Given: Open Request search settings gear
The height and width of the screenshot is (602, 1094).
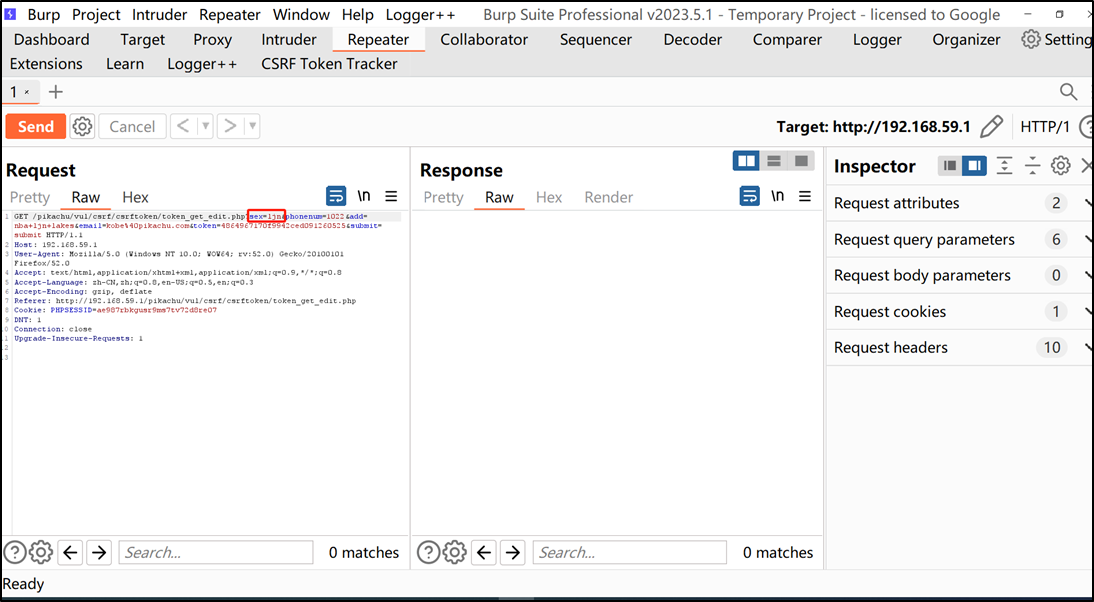Looking at the screenshot, I should [x=40, y=552].
